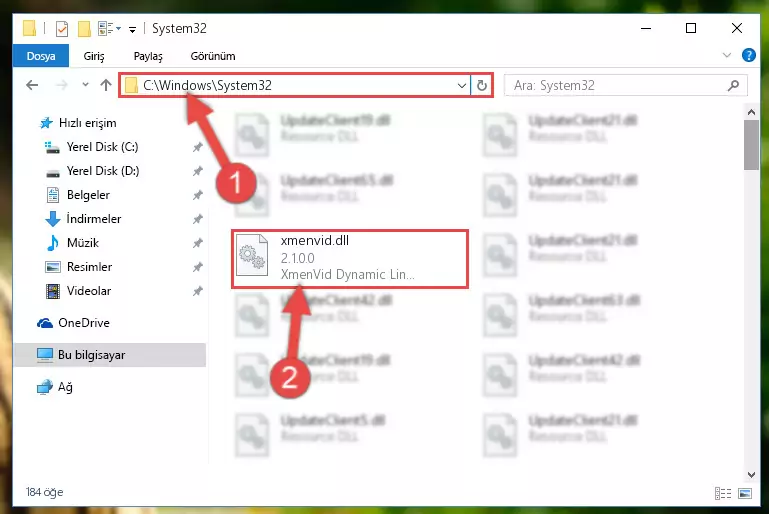This screenshot has width=769, height=514.
Task: Open Müzik folder in sidebar
Action: [82, 243]
